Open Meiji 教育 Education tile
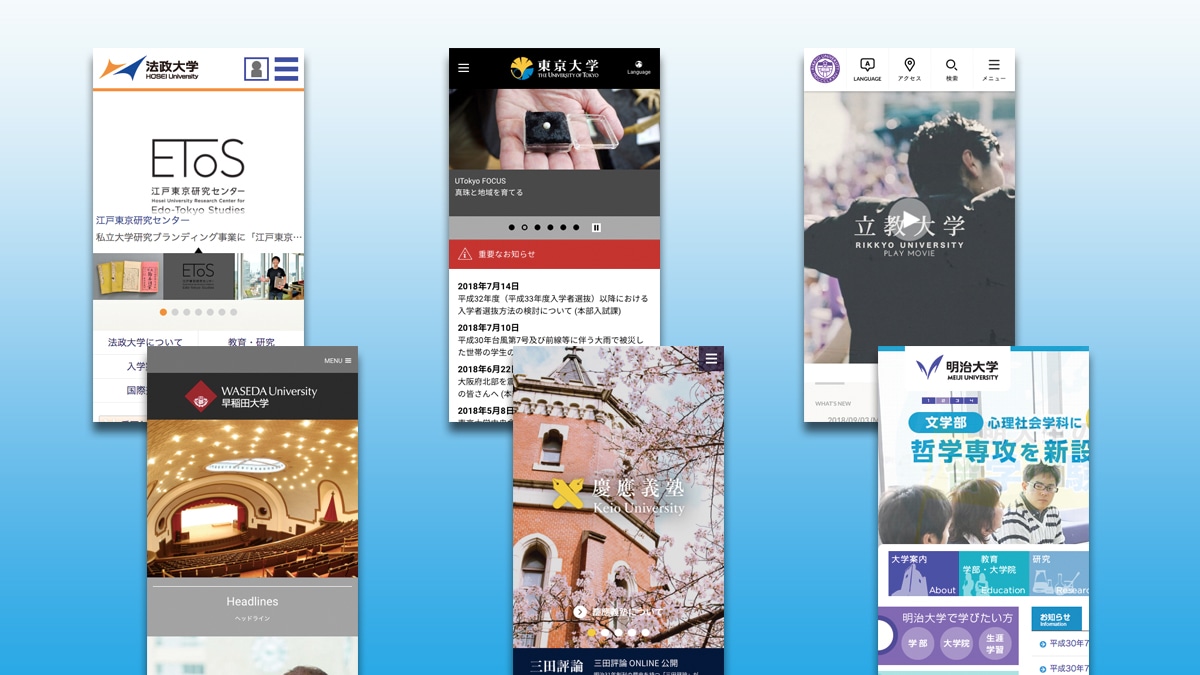1200x675 pixels. (994, 573)
